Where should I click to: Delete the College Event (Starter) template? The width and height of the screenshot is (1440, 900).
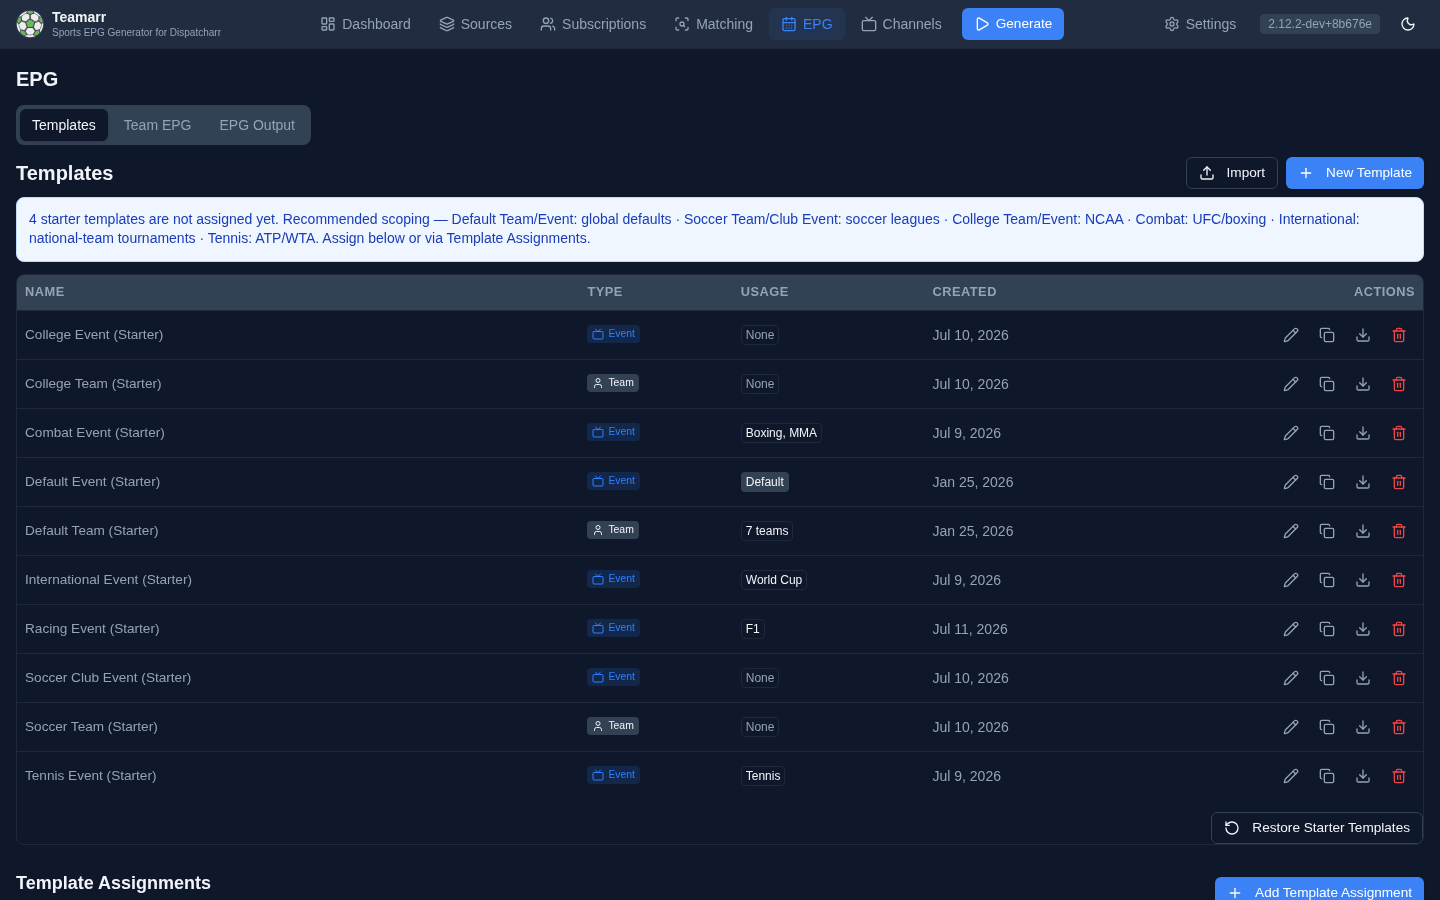(1399, 335)
